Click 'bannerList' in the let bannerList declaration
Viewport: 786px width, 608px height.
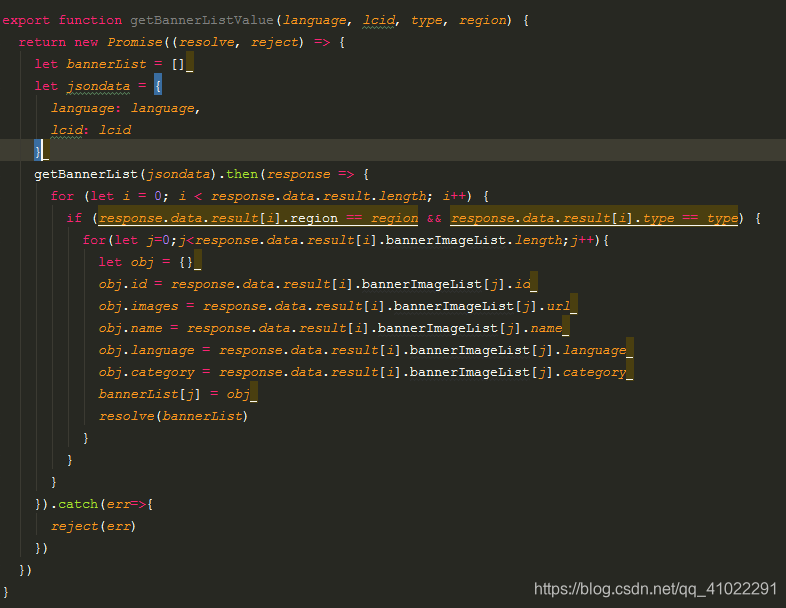coord(106,64)
